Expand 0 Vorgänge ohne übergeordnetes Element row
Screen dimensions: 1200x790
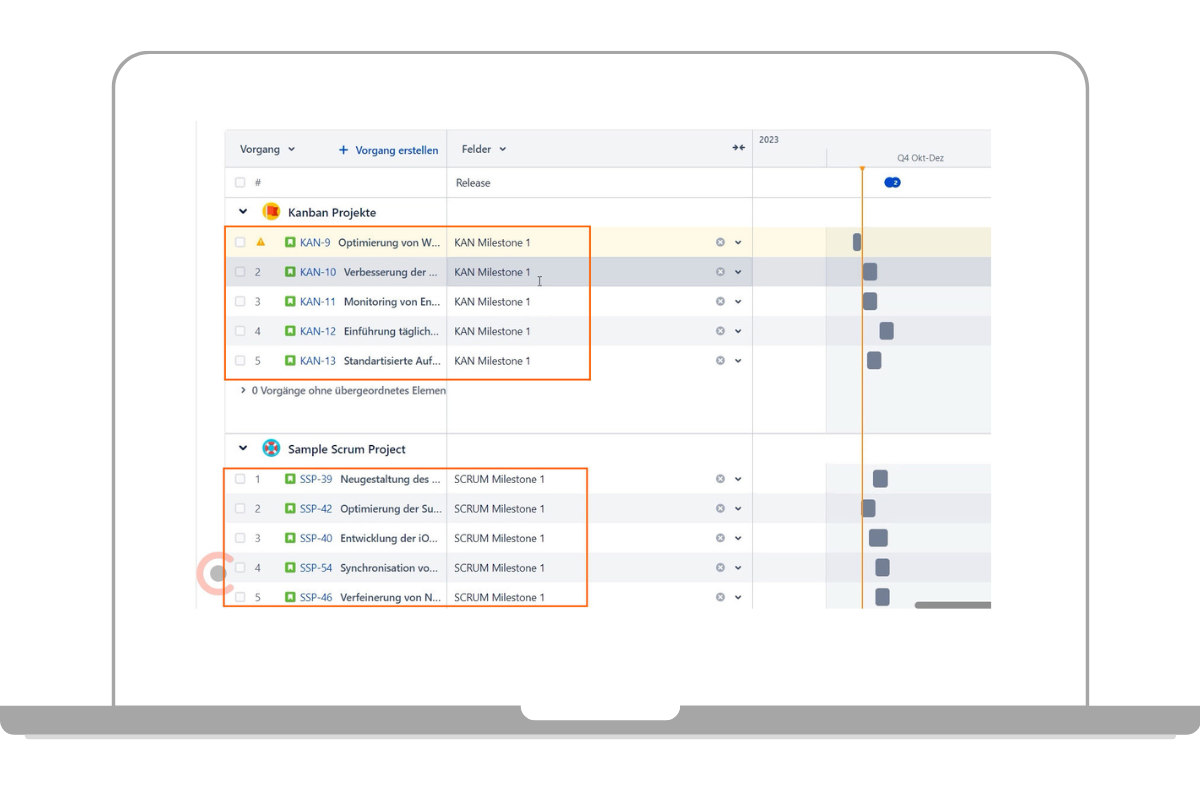pyautogui.click(x=243, y=391)
